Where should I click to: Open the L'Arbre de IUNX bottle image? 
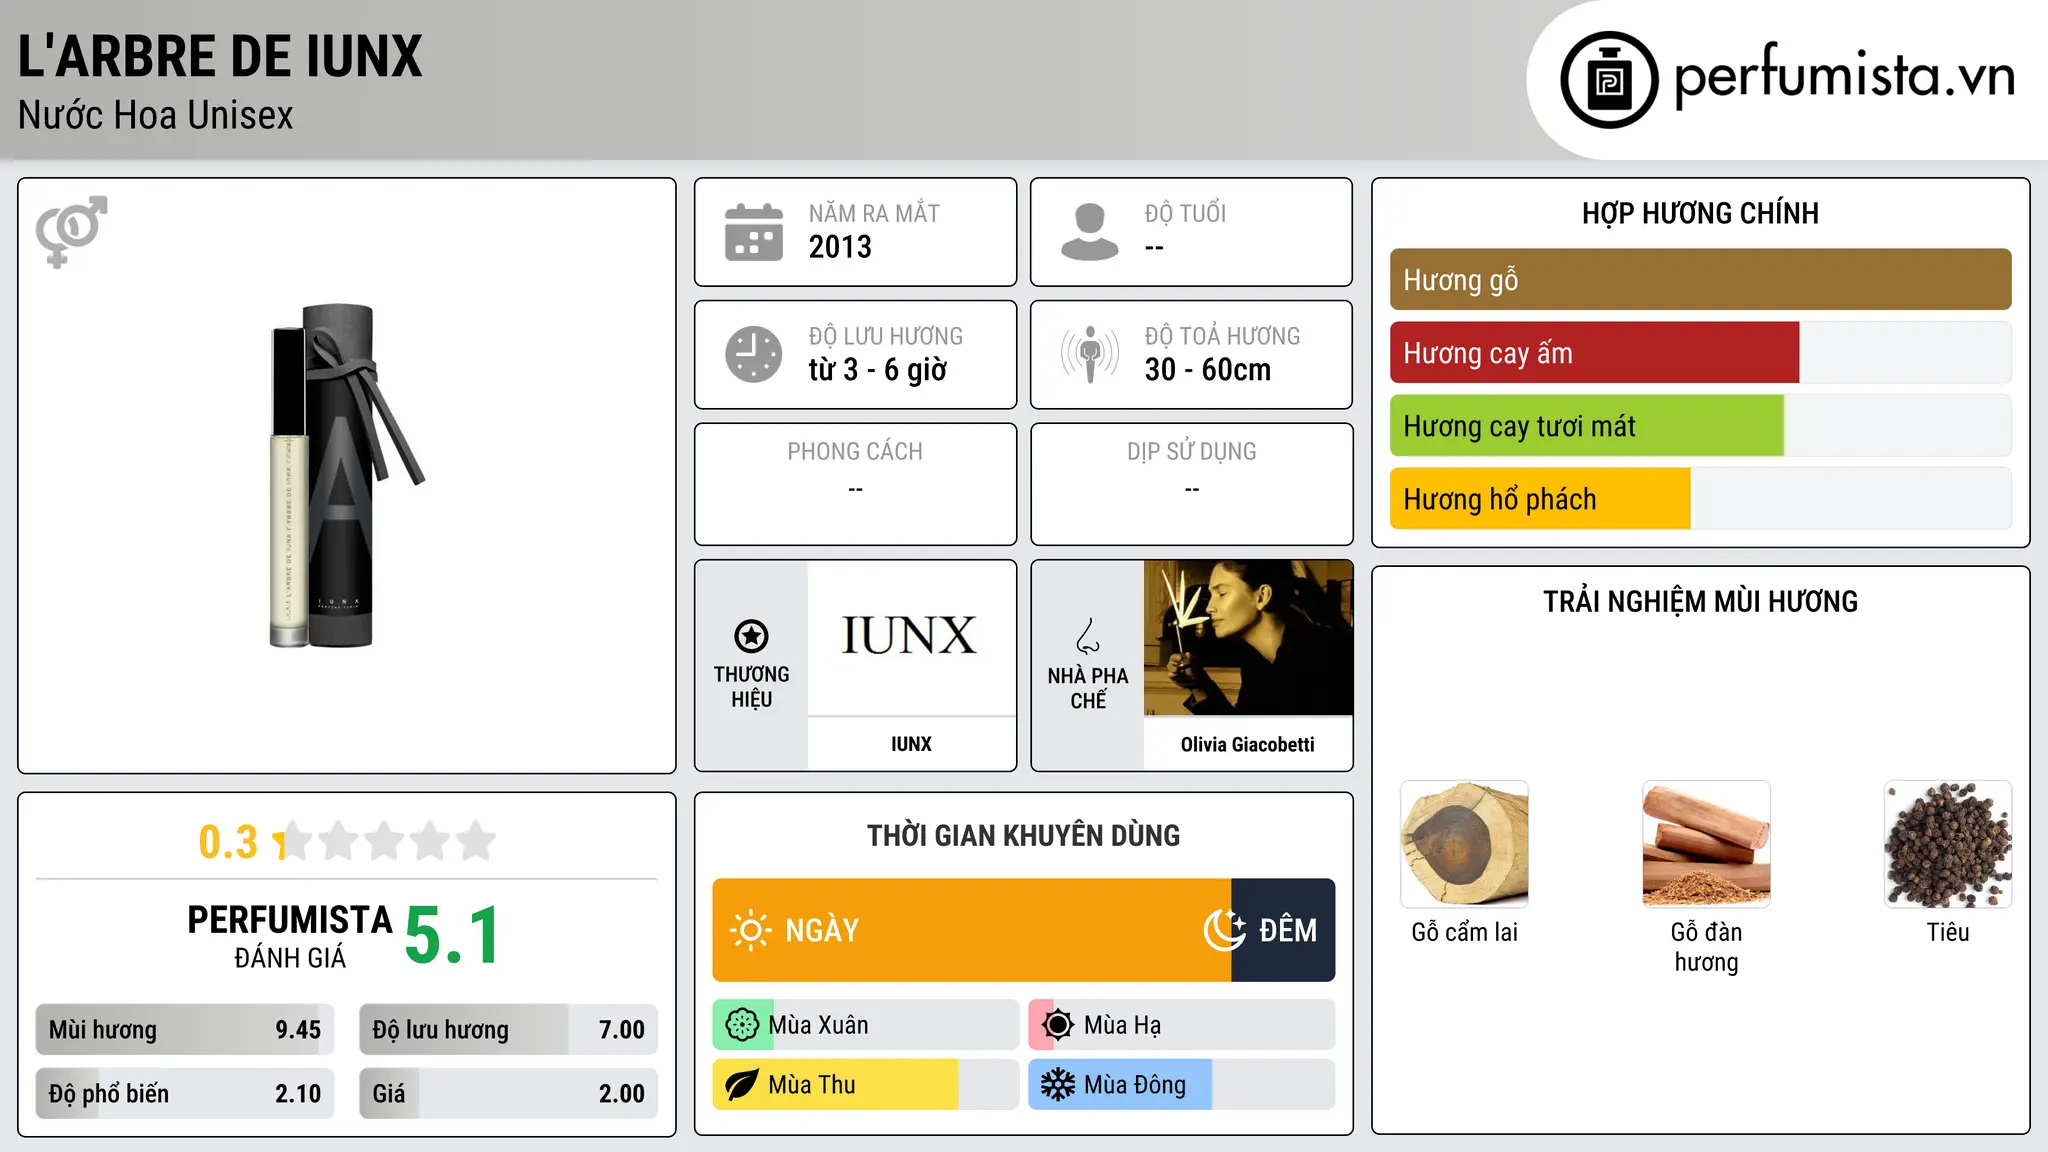pyautogui.click(x=347, y=476)
